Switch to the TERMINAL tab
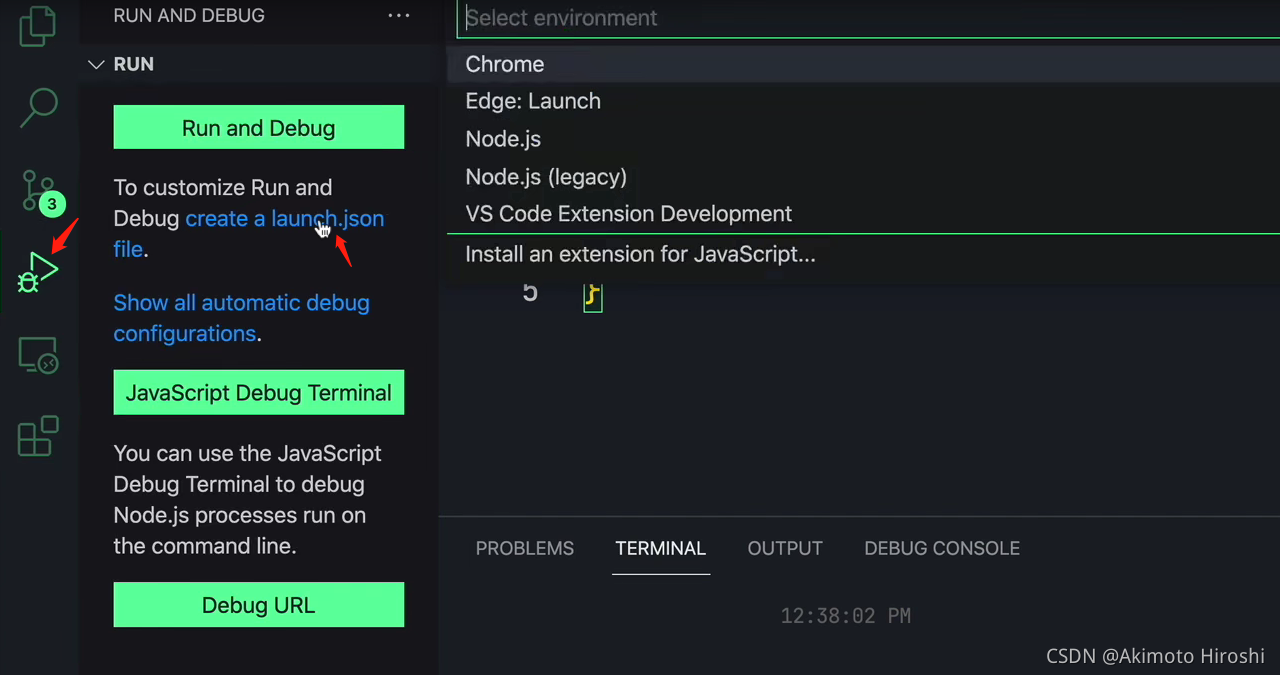1280x675 pixels. (x=661, y=548)
